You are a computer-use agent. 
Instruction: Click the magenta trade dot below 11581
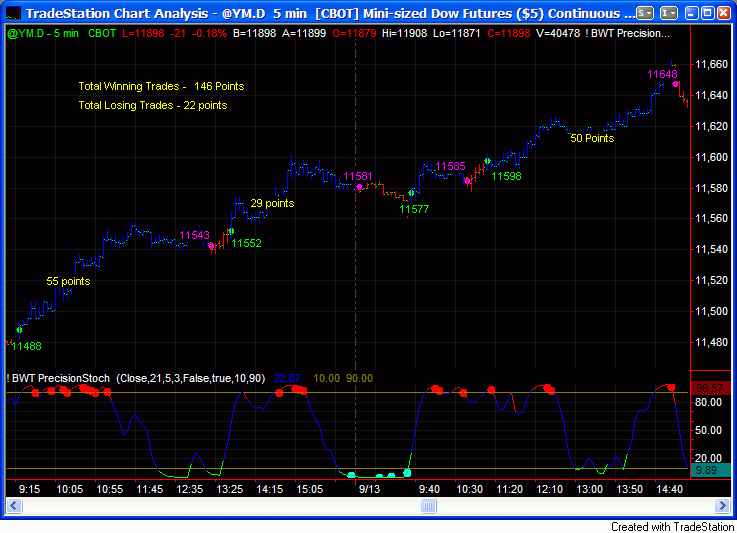[360, 187]
